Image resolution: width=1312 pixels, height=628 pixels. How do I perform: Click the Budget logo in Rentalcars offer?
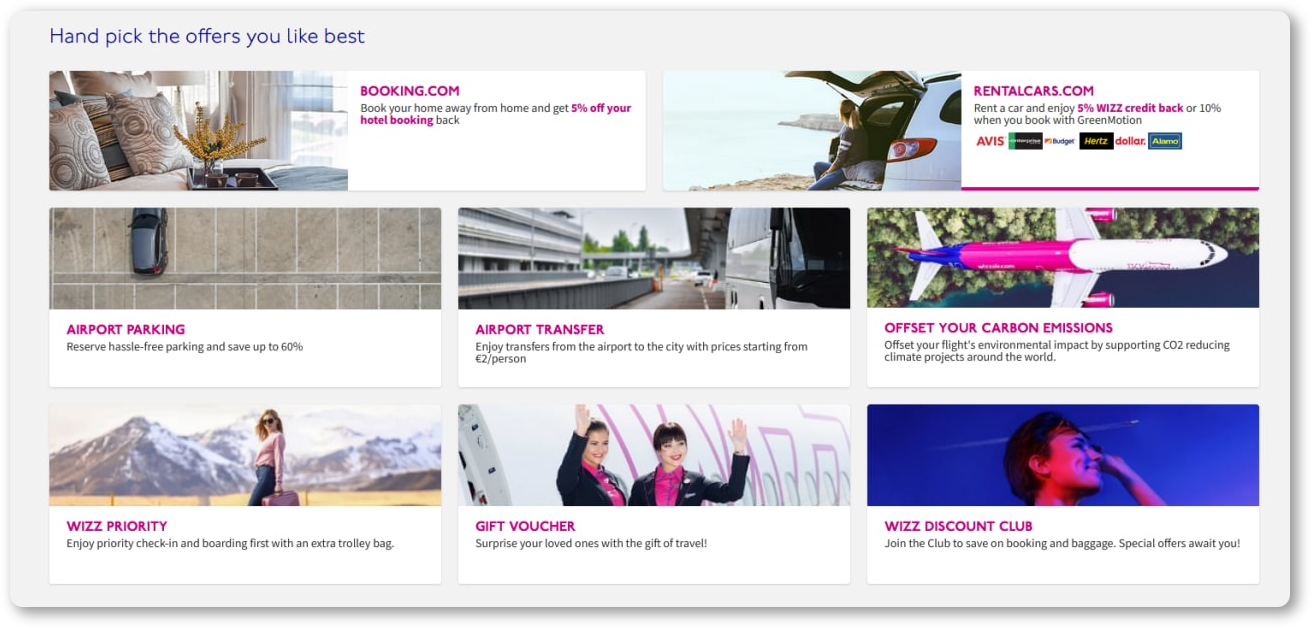(1060, 141)
